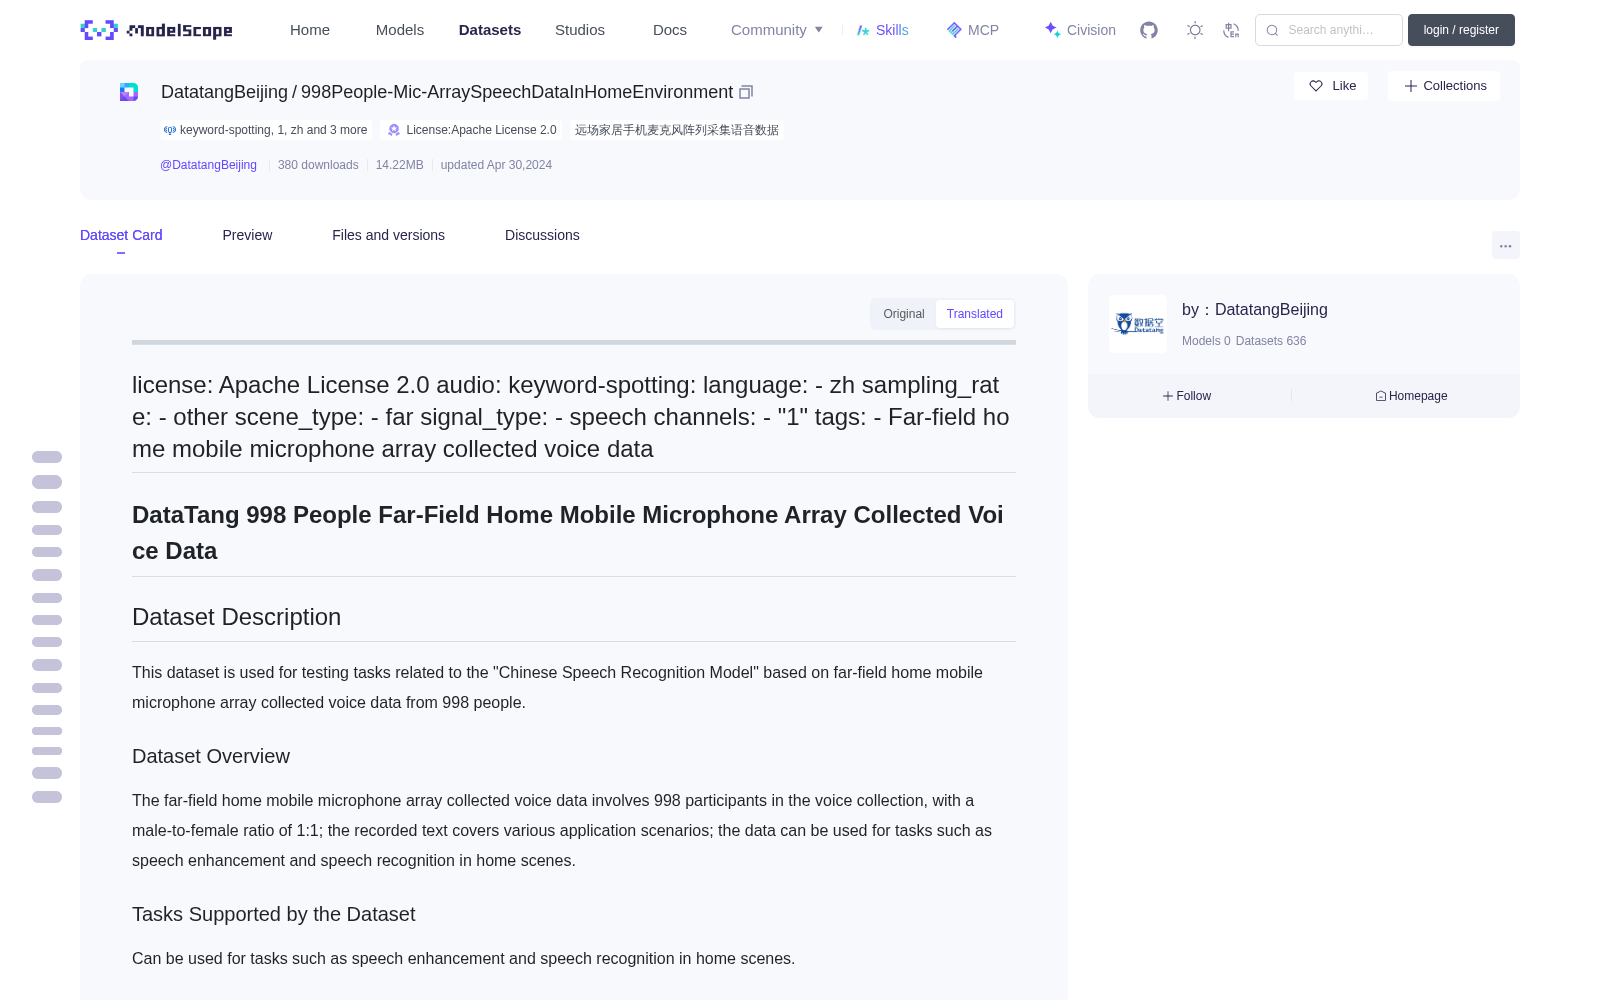Viewport: 1600px width, 1000px height.
Task: Click the magnifier icon in the search box
Action: (1272, 30)
